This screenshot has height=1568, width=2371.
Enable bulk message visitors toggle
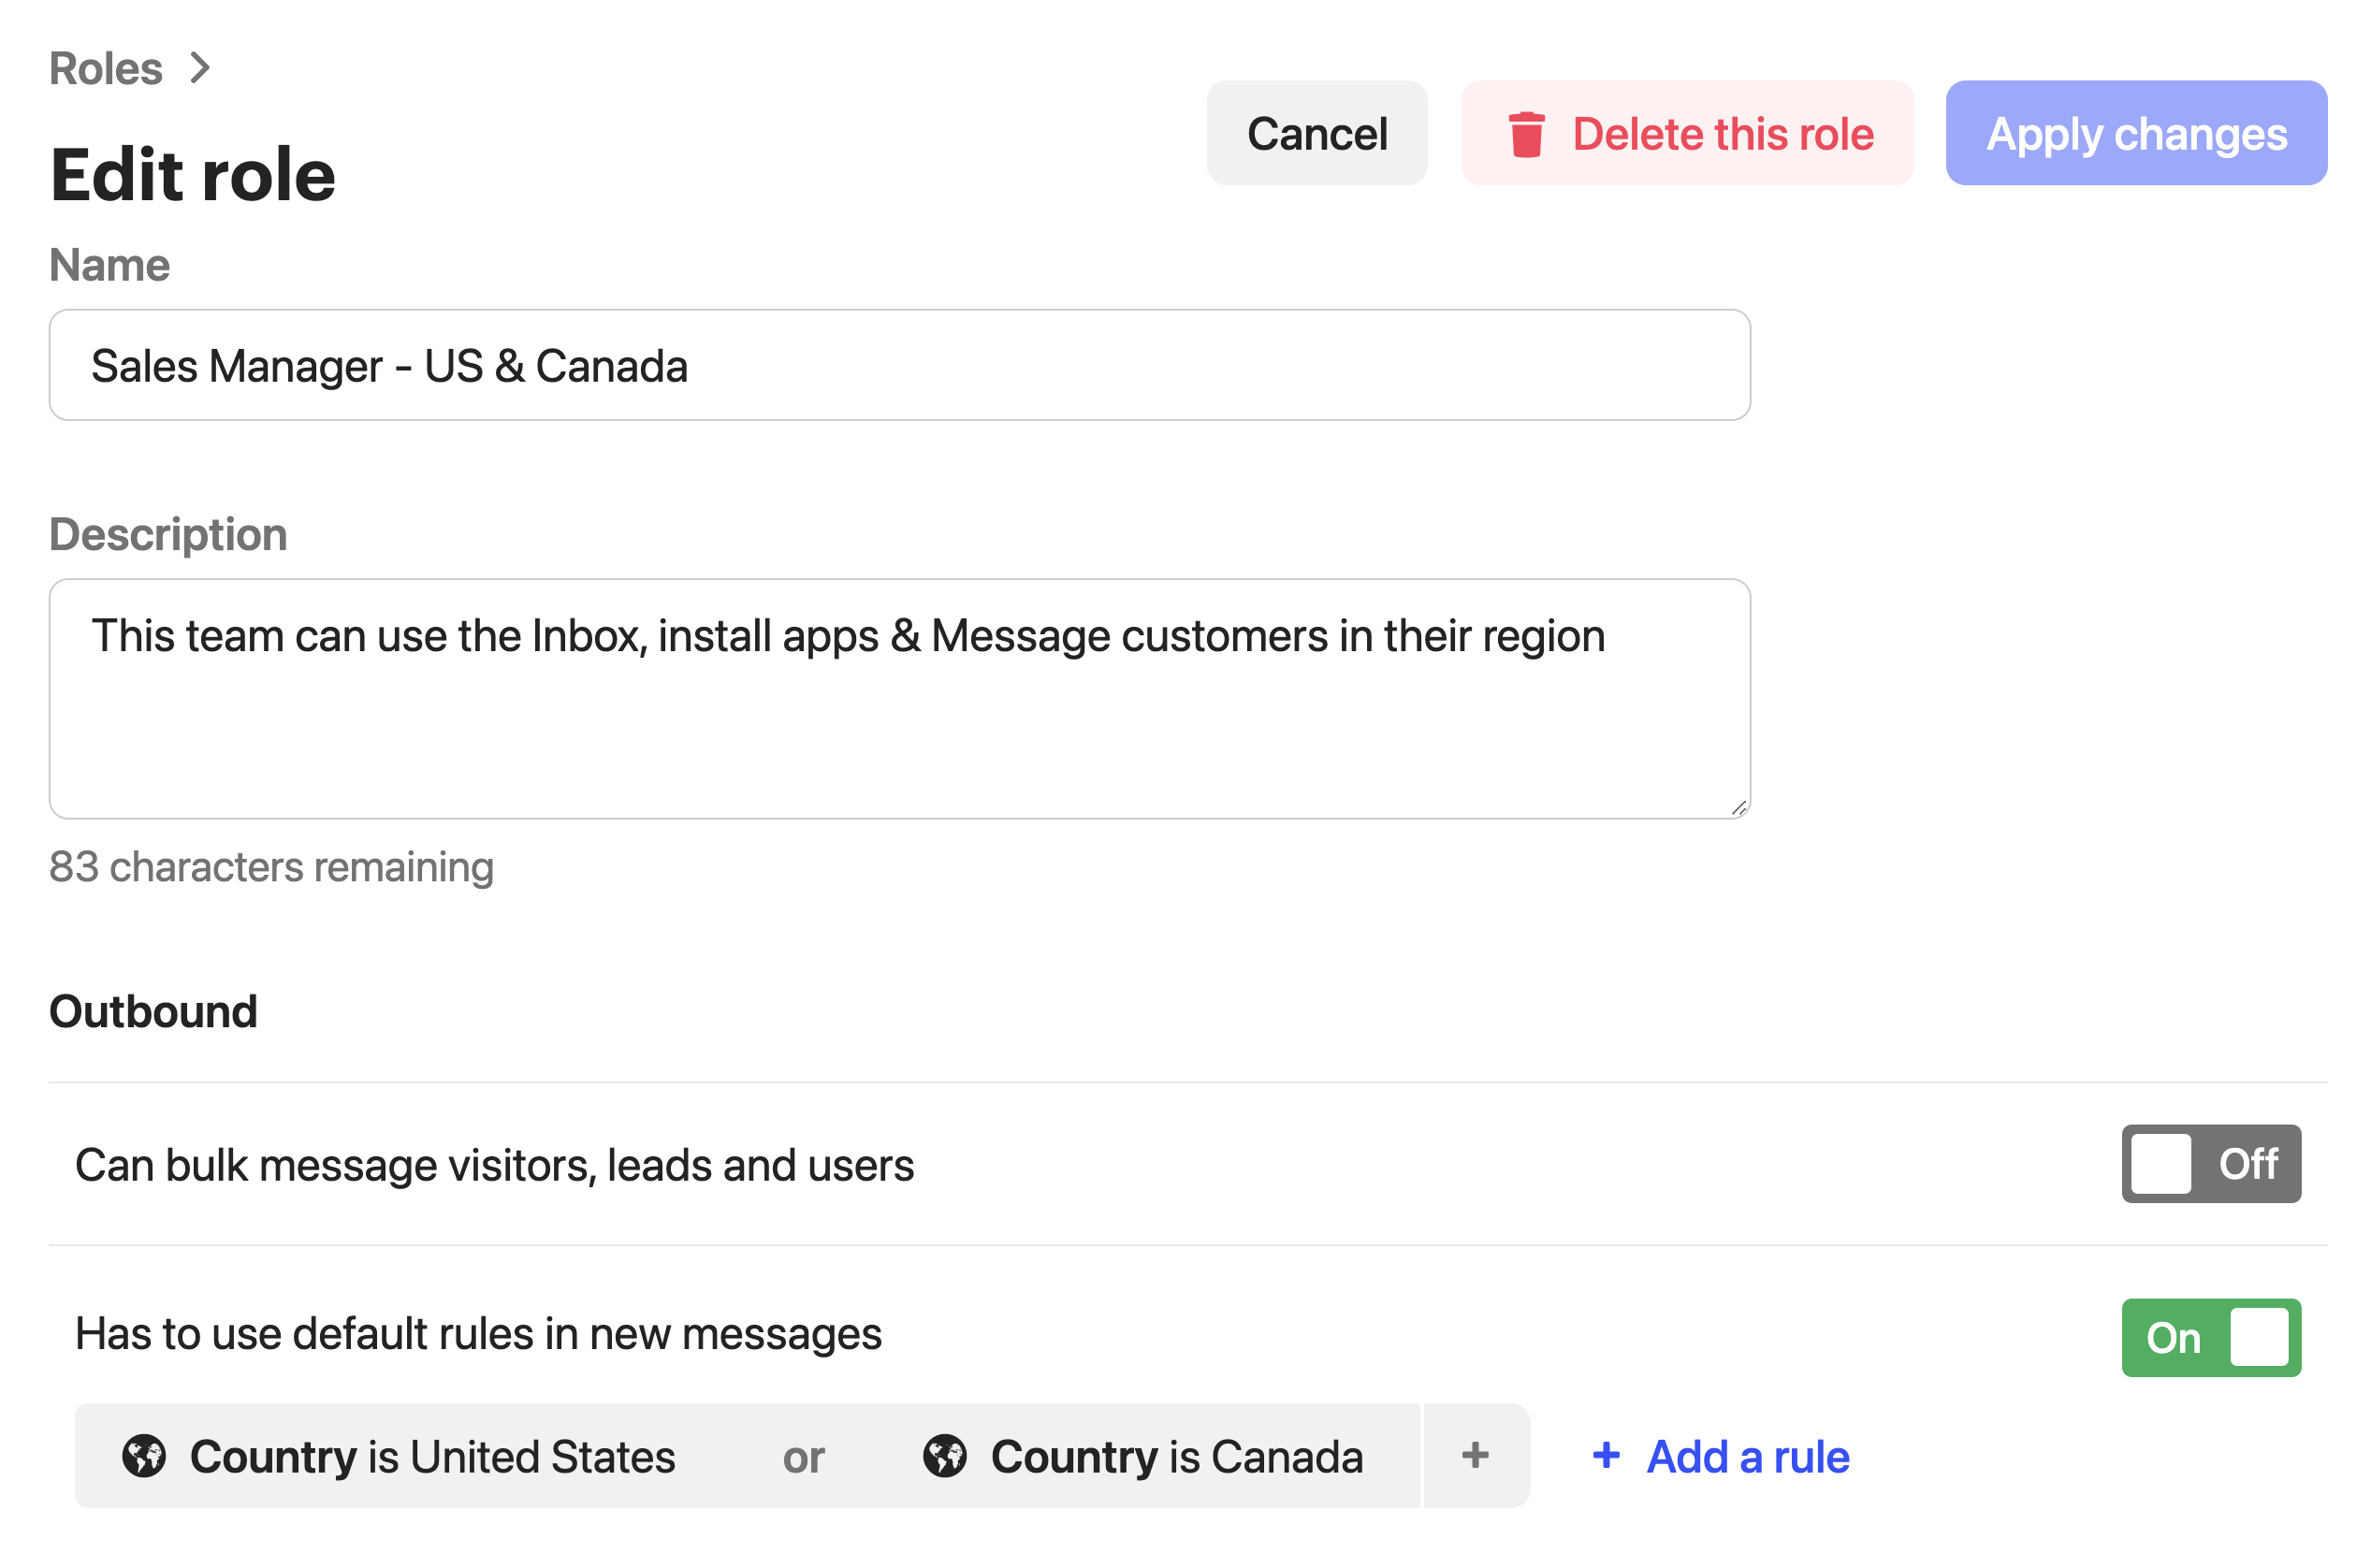2210,1163
